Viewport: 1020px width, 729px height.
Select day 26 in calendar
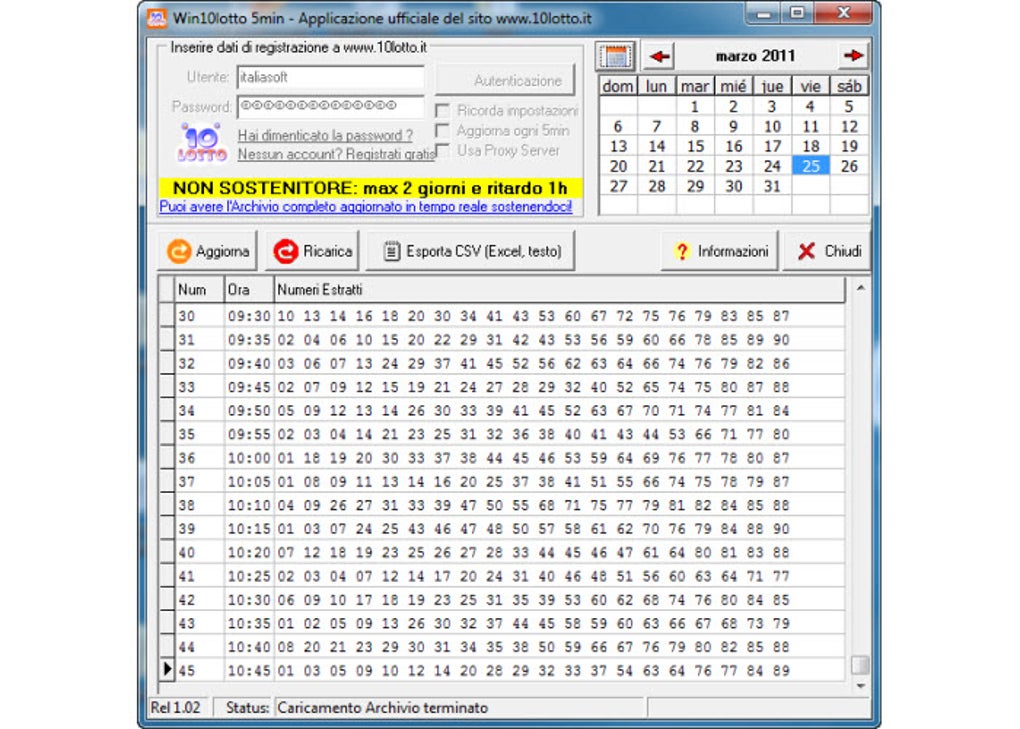tap(849, 166)
